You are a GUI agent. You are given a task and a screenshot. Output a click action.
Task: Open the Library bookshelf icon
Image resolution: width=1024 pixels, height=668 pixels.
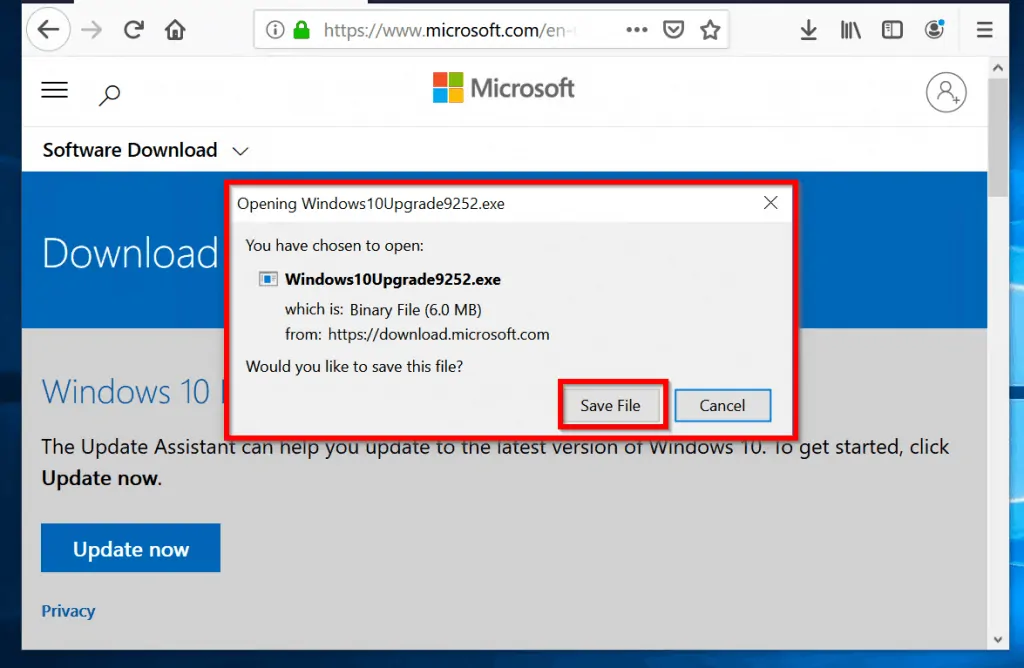pyautogui.click(x=850, y=29)
